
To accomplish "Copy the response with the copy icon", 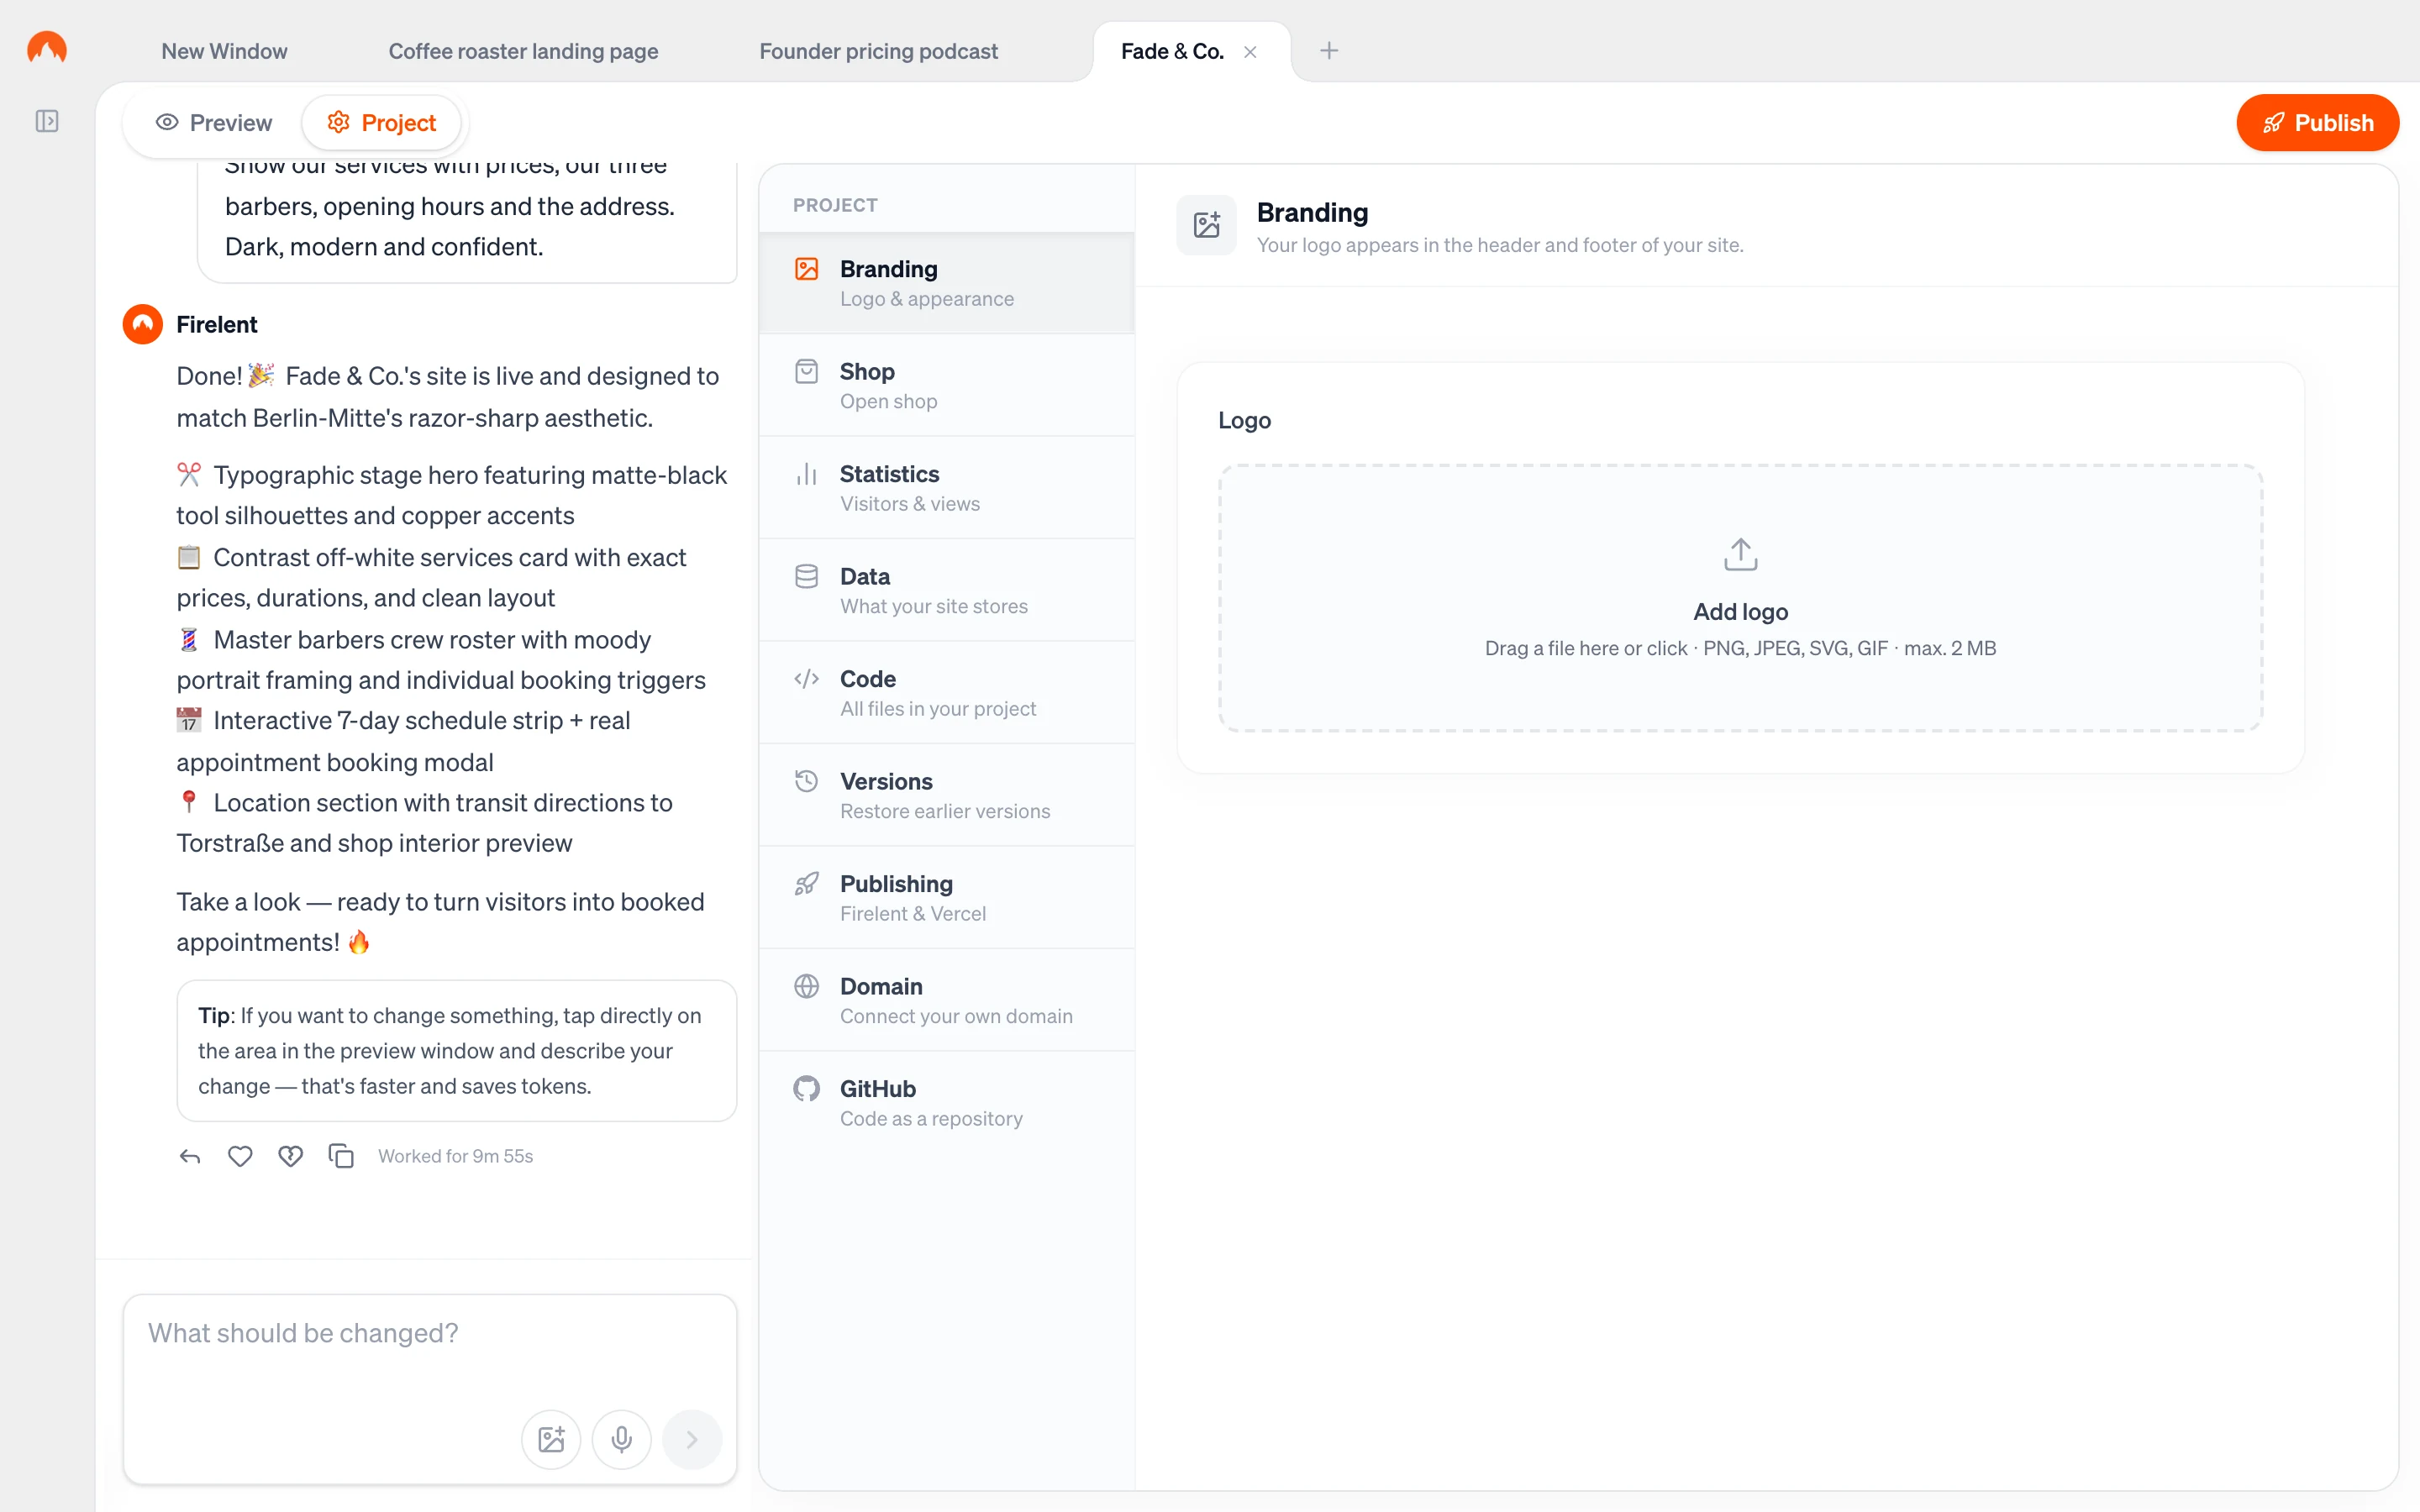I will point(341,1156).
